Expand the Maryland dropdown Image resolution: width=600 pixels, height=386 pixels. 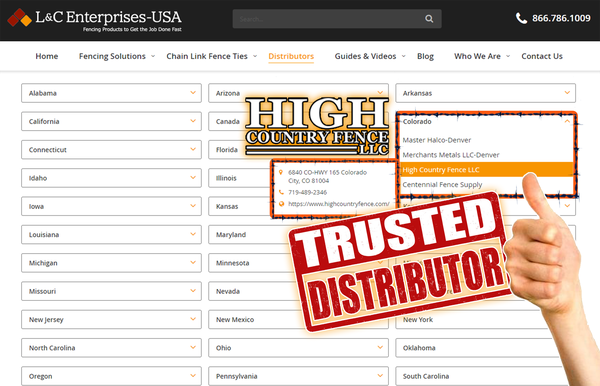pyautogui.click(x=249, y=235)
